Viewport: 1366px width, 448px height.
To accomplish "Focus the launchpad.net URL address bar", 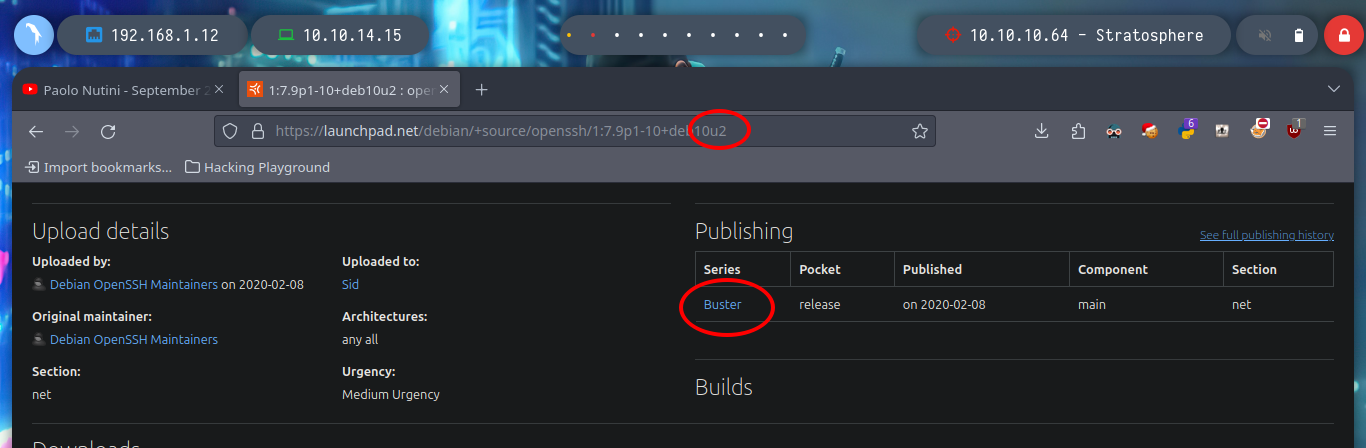I will (x=575, y=131).
